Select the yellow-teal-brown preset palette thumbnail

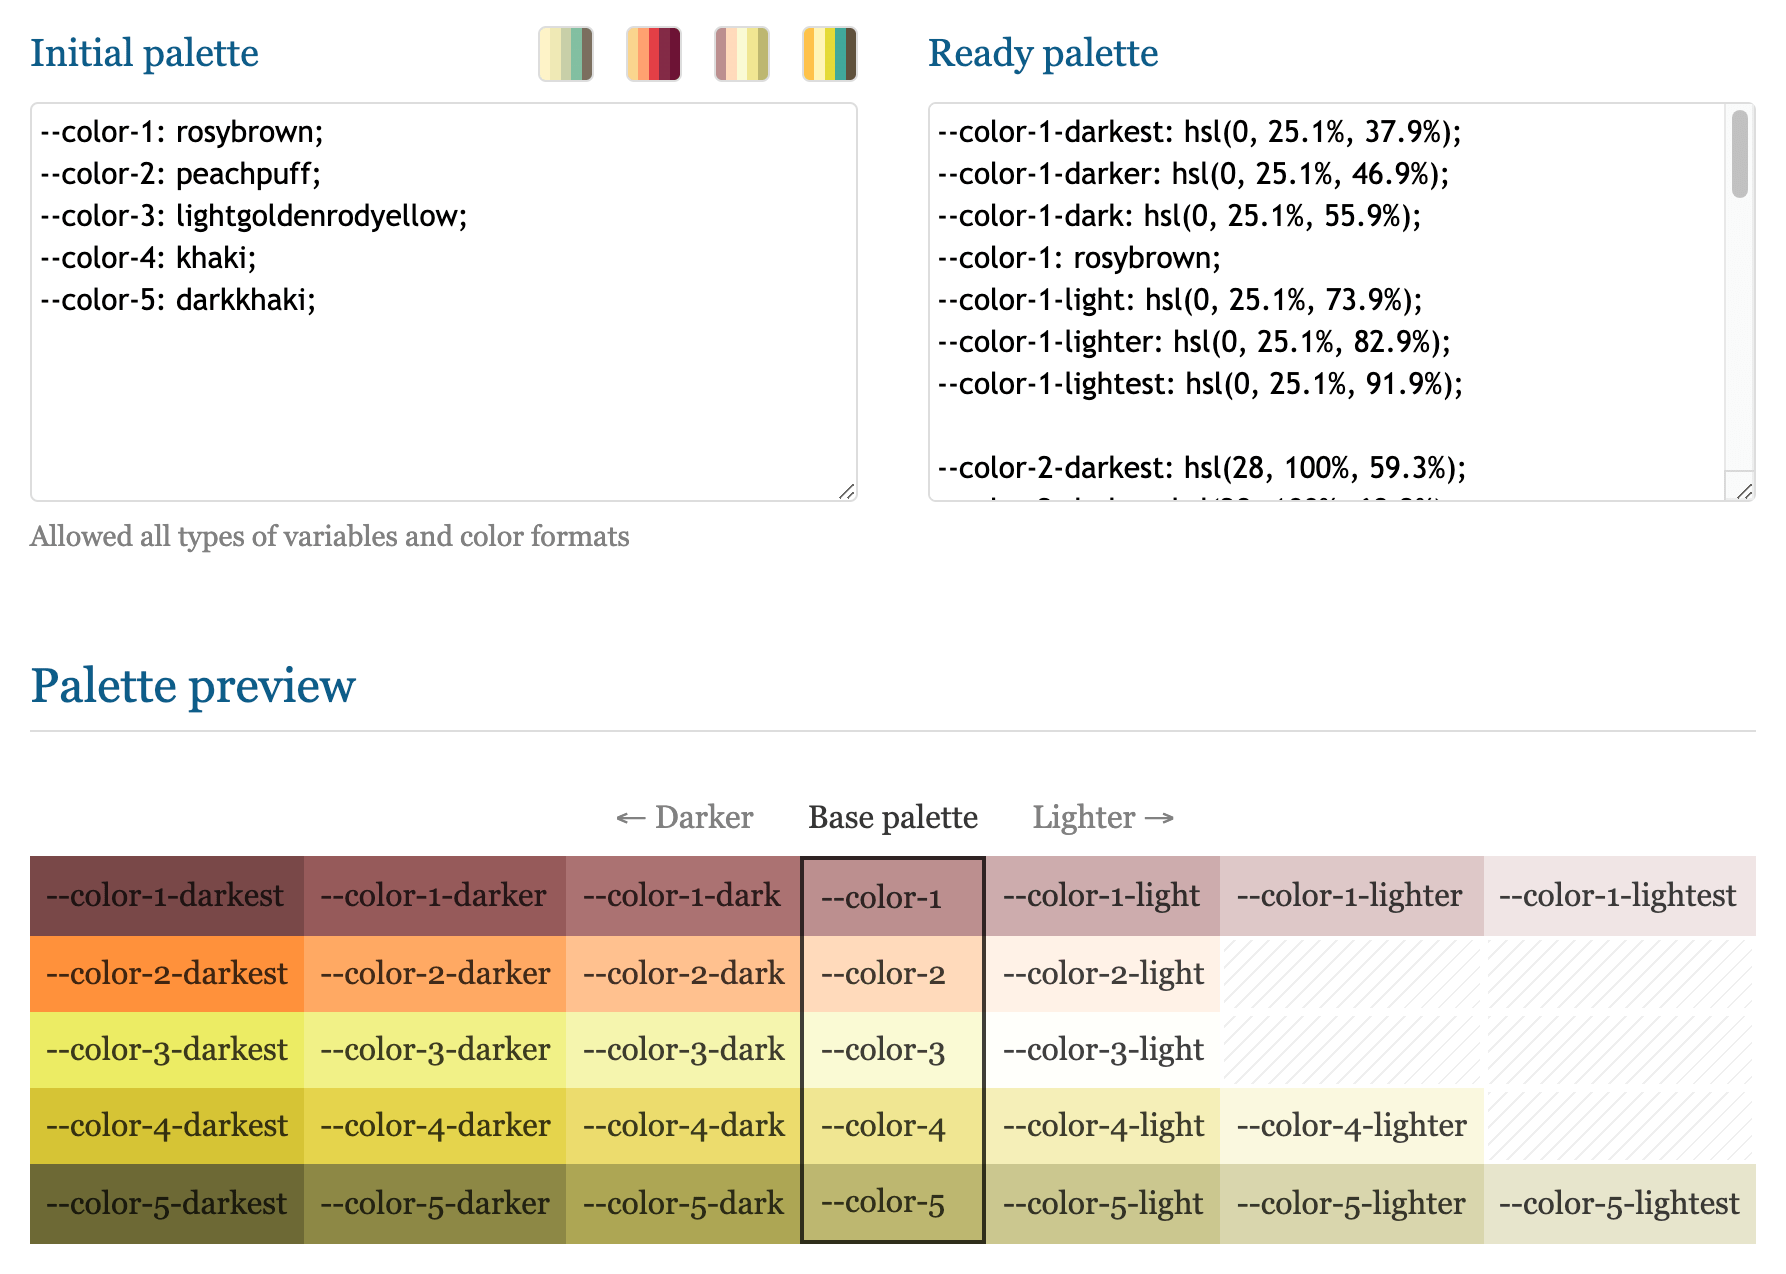[x=830, y=54]
